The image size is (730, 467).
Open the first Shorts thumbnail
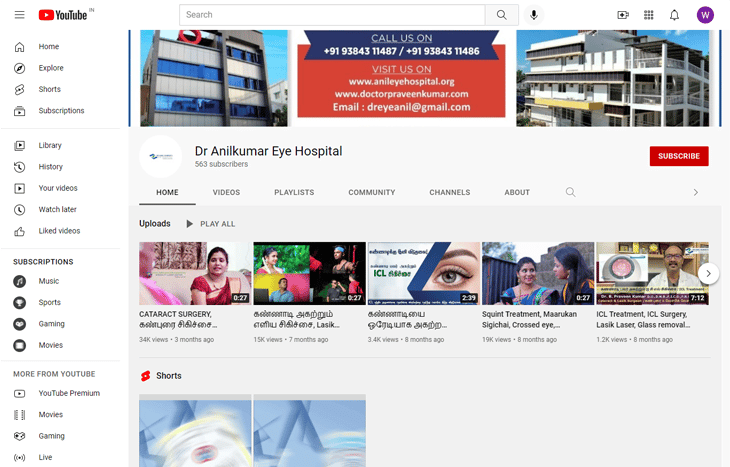click(x=195, y=431)
